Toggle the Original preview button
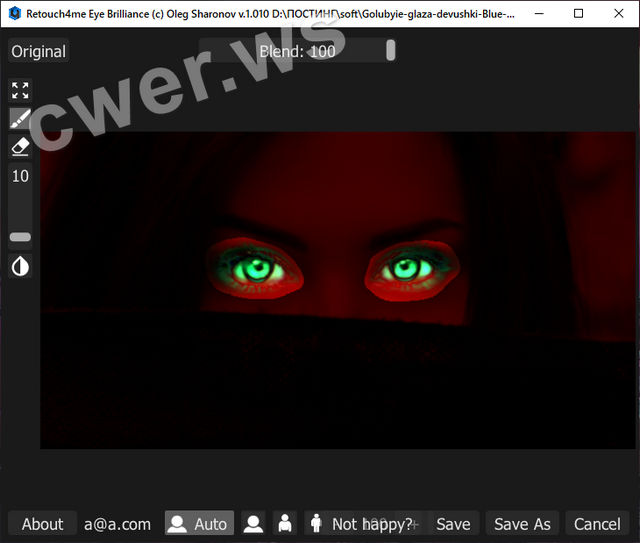The height and width of the screenshot is (543, 640). pyautogui.click(x=39, y=51)
